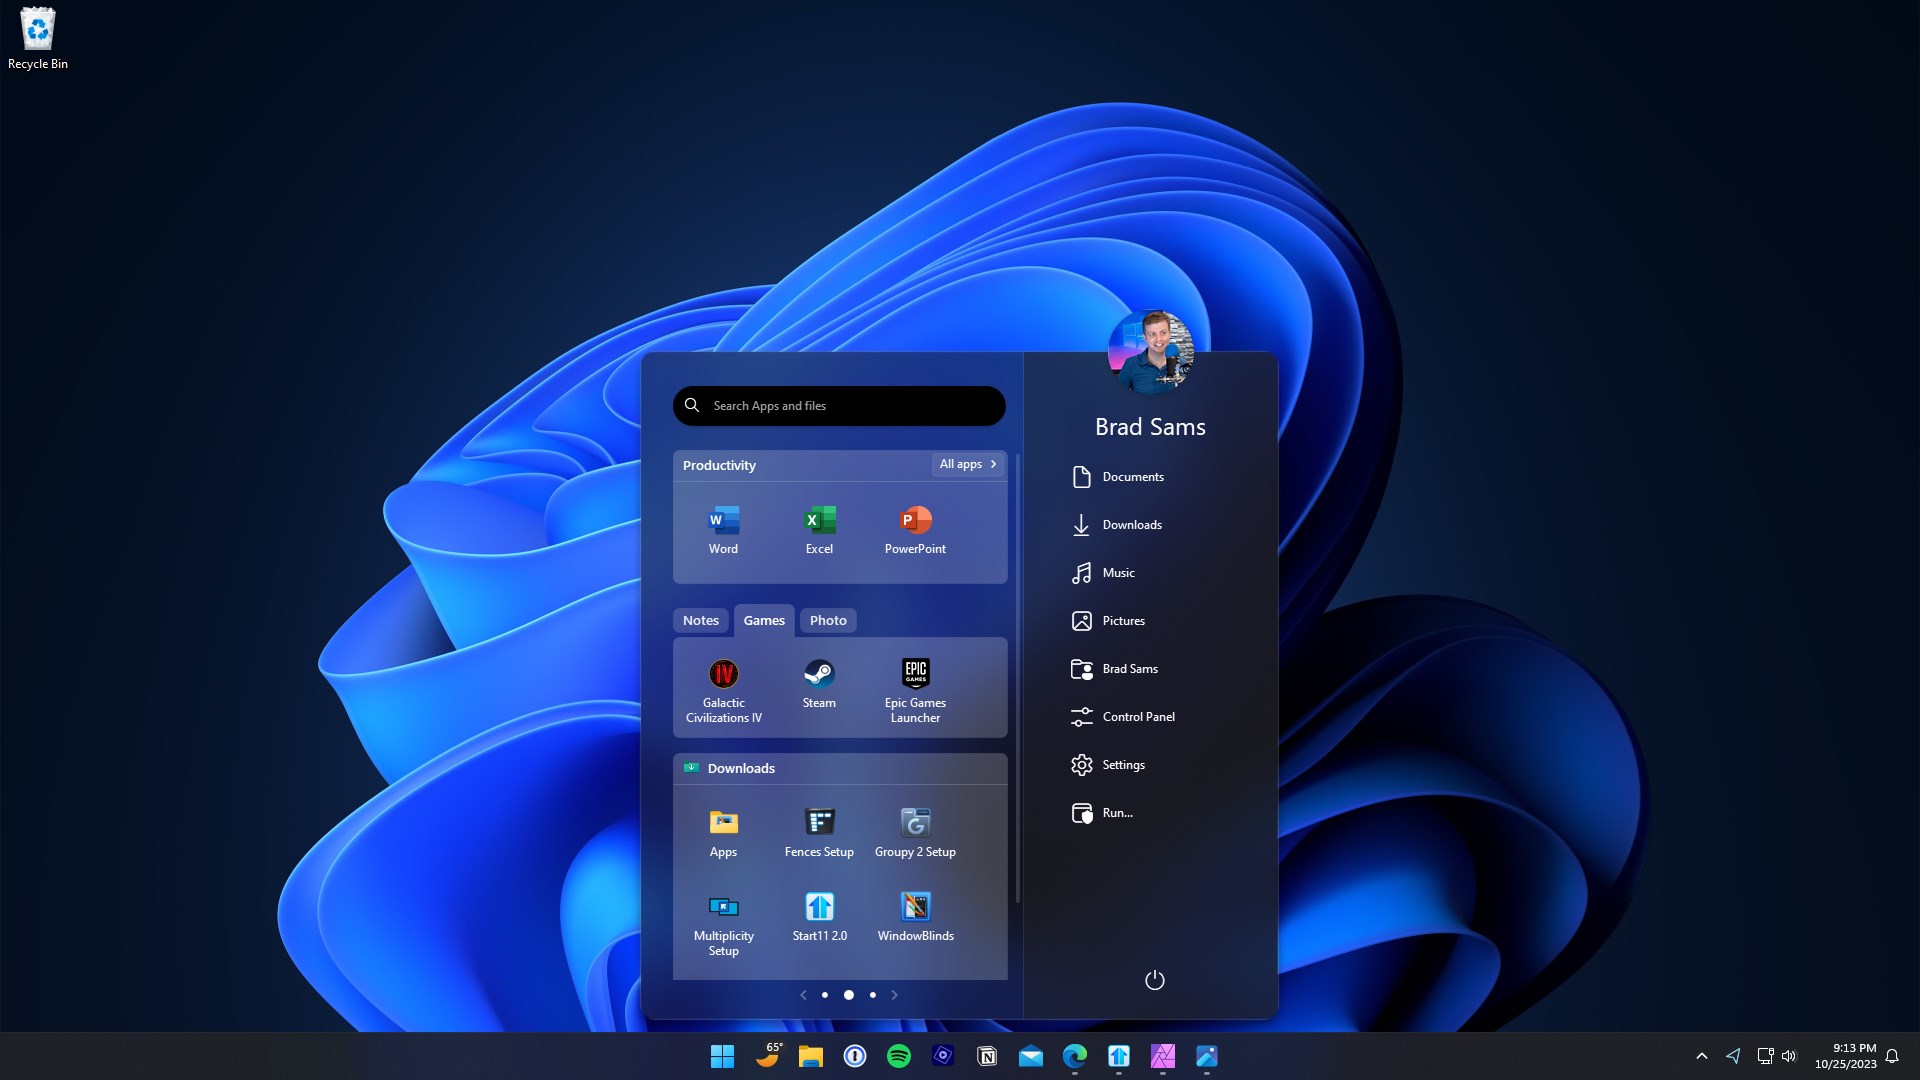
Task: Launch Excel from the Productivity group
Action: (x=819, y=530)
